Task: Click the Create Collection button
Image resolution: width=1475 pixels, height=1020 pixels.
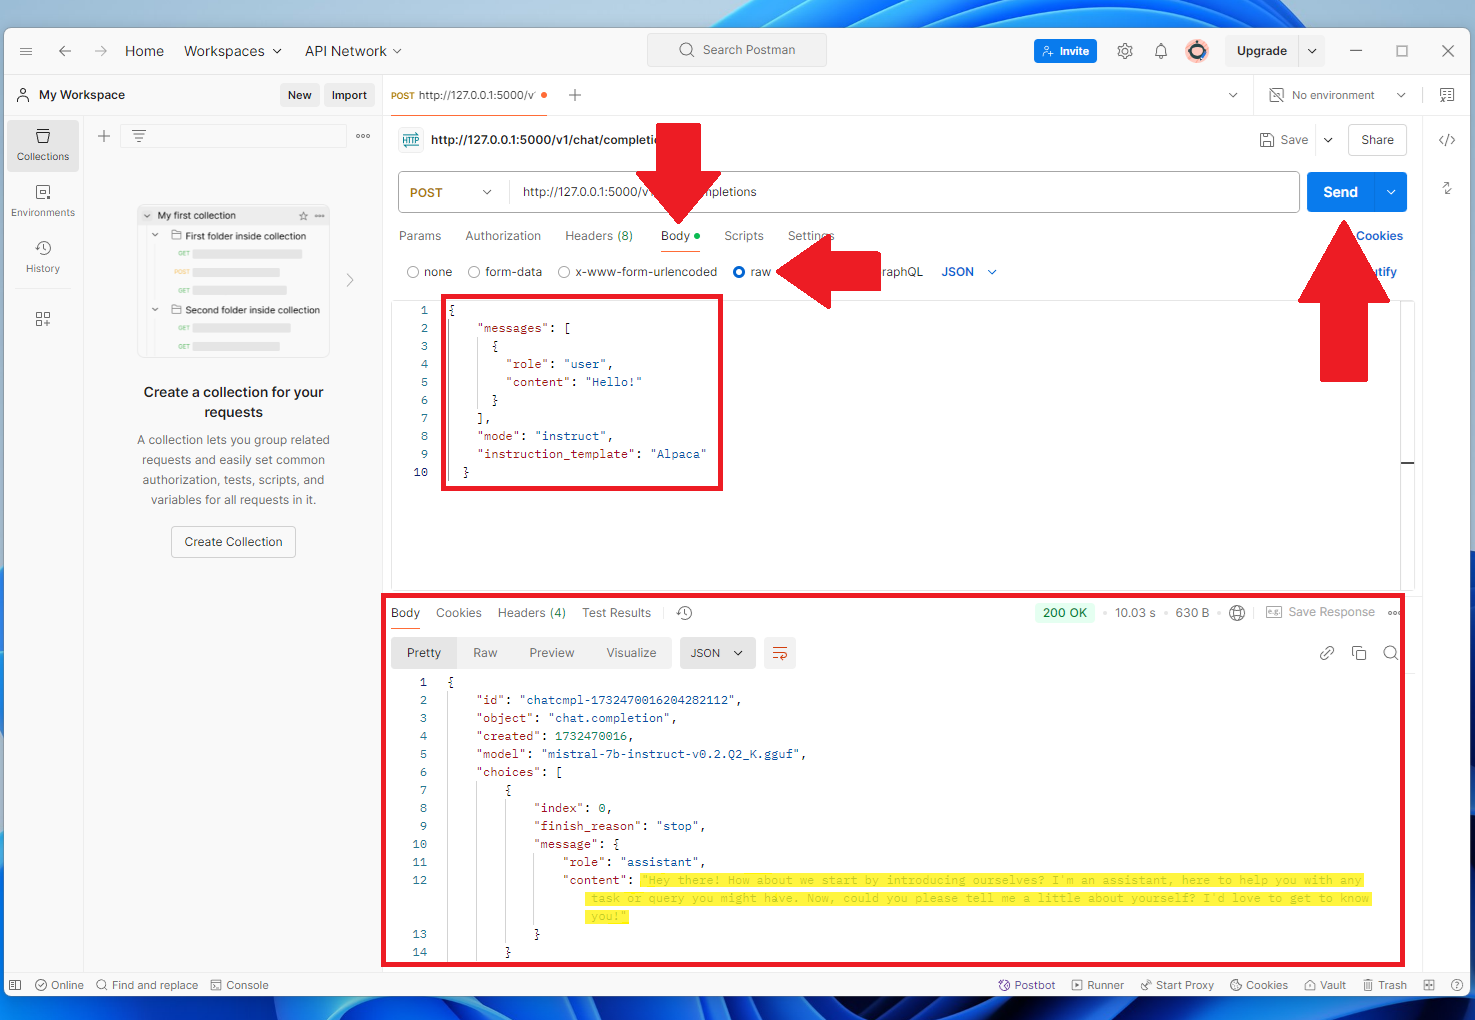Action: (233, 542)
